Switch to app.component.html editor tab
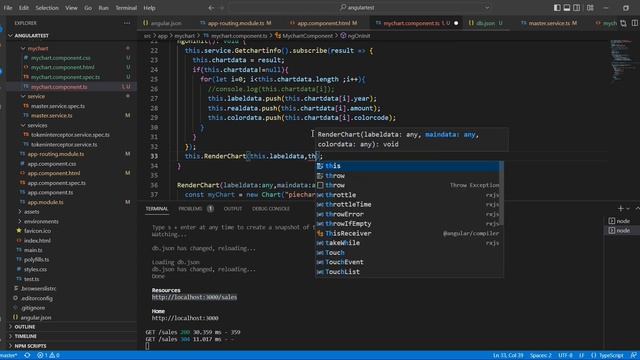This screenshot has width=640, height=360. point(325,23)
